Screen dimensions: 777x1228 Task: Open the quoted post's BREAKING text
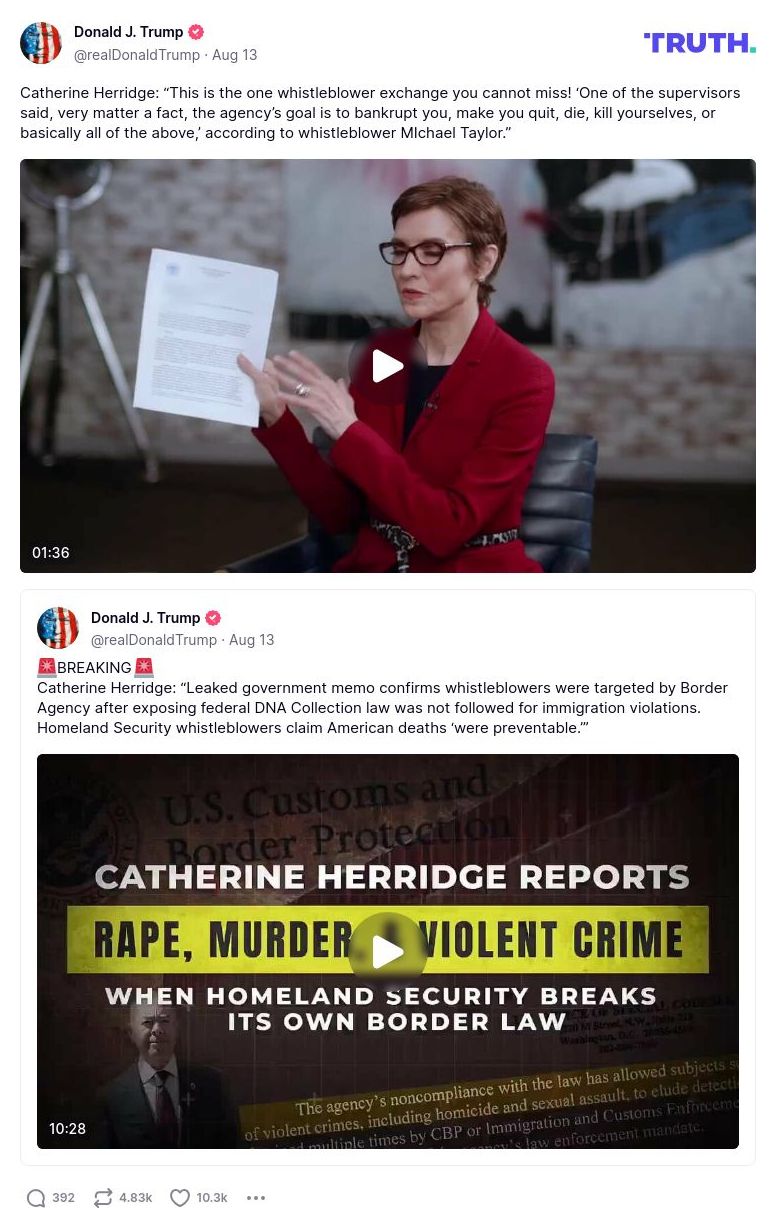[x=94, y=668]
